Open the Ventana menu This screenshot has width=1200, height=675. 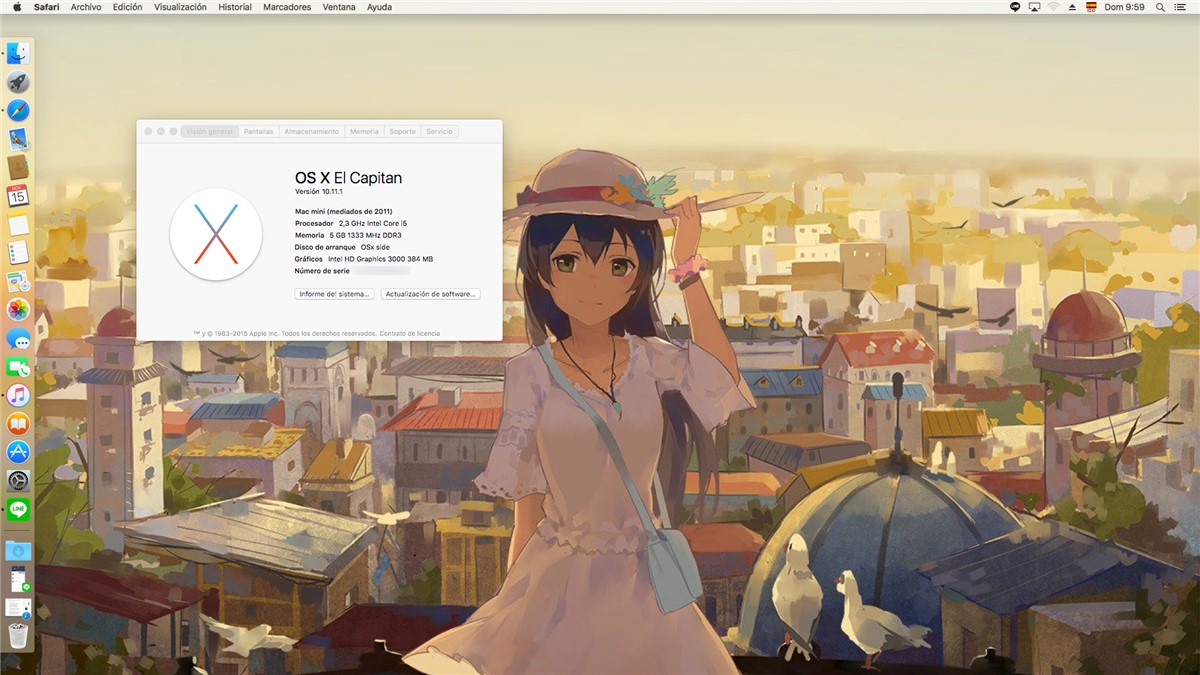coord(339,7)
